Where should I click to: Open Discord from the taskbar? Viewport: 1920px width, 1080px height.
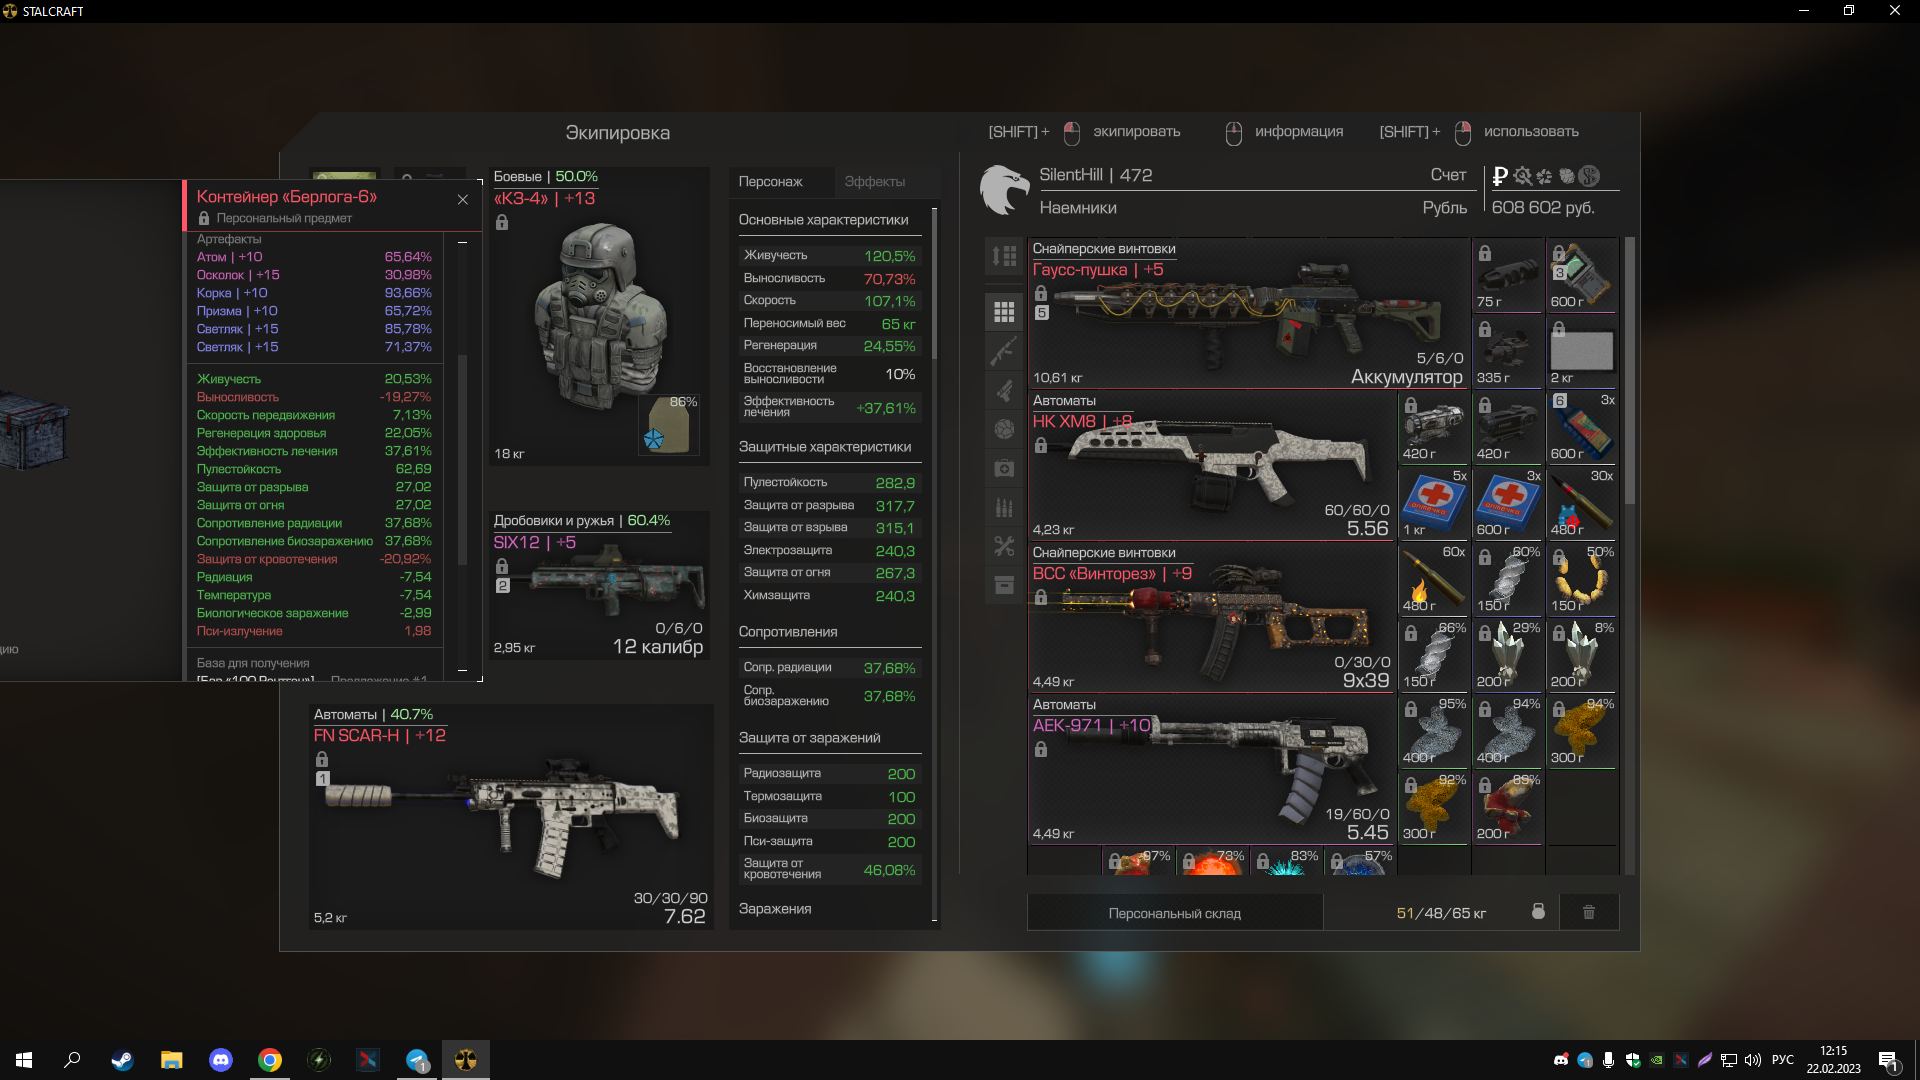tap(220, 1060)
